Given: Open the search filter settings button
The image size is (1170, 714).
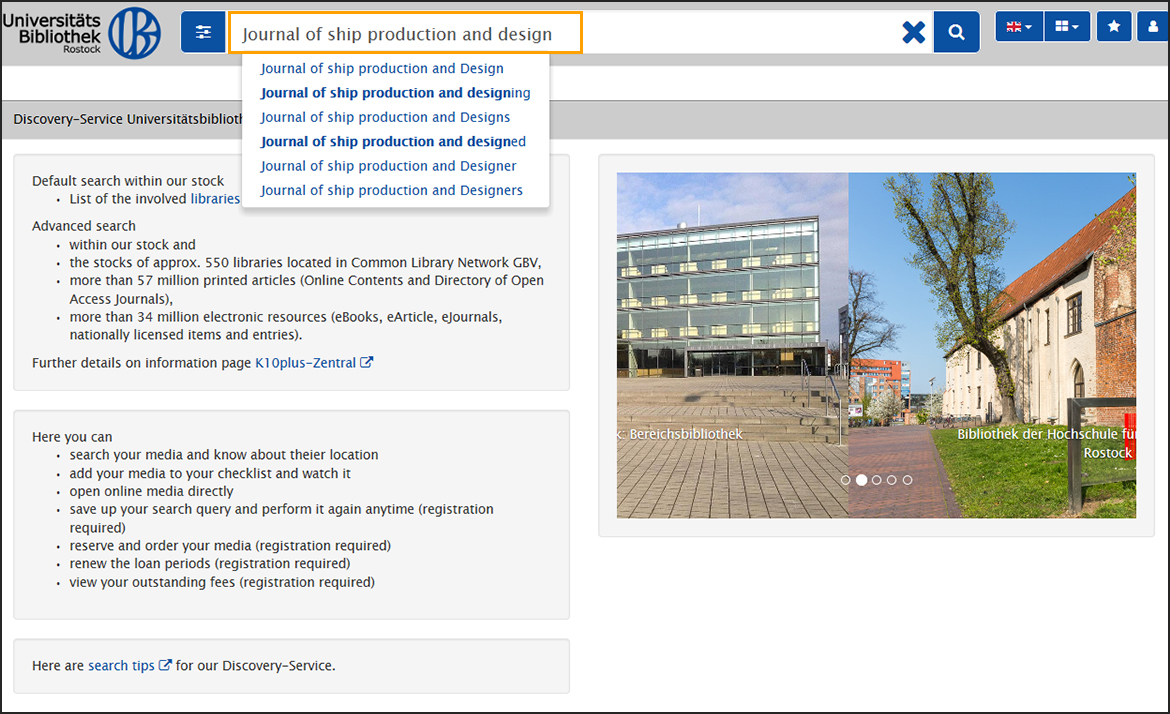Looking at the screenshot, I should pos(203,33).
